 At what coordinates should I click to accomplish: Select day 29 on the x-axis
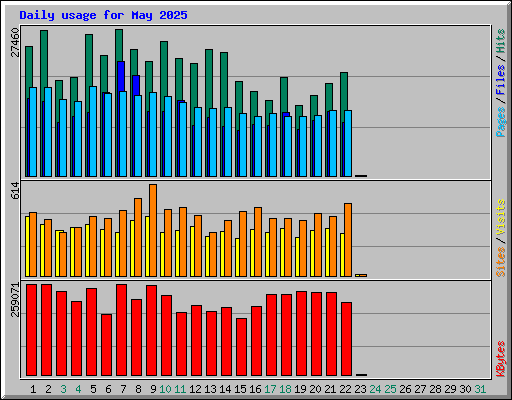tap(450, 389)
